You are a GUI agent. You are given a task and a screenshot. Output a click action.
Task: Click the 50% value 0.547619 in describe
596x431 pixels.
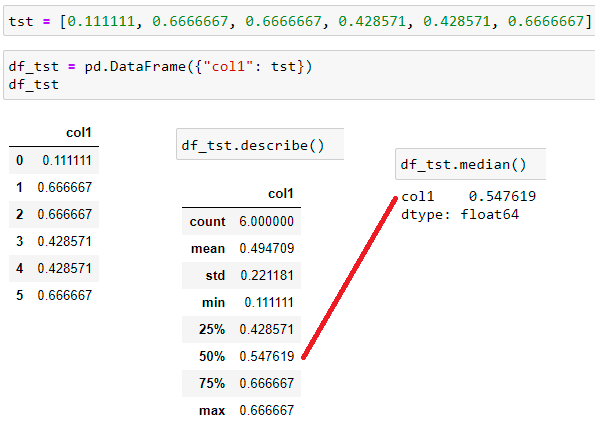[x=266, y=356]
